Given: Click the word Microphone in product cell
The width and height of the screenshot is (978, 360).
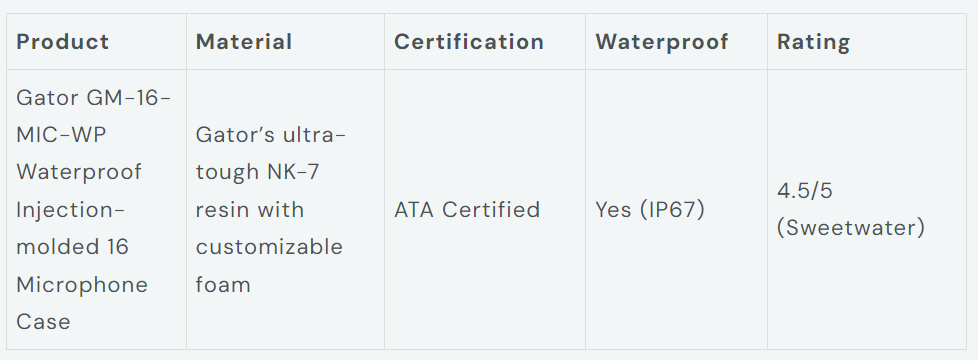Looking at the screenshot, I should click(x=82, y=285).
